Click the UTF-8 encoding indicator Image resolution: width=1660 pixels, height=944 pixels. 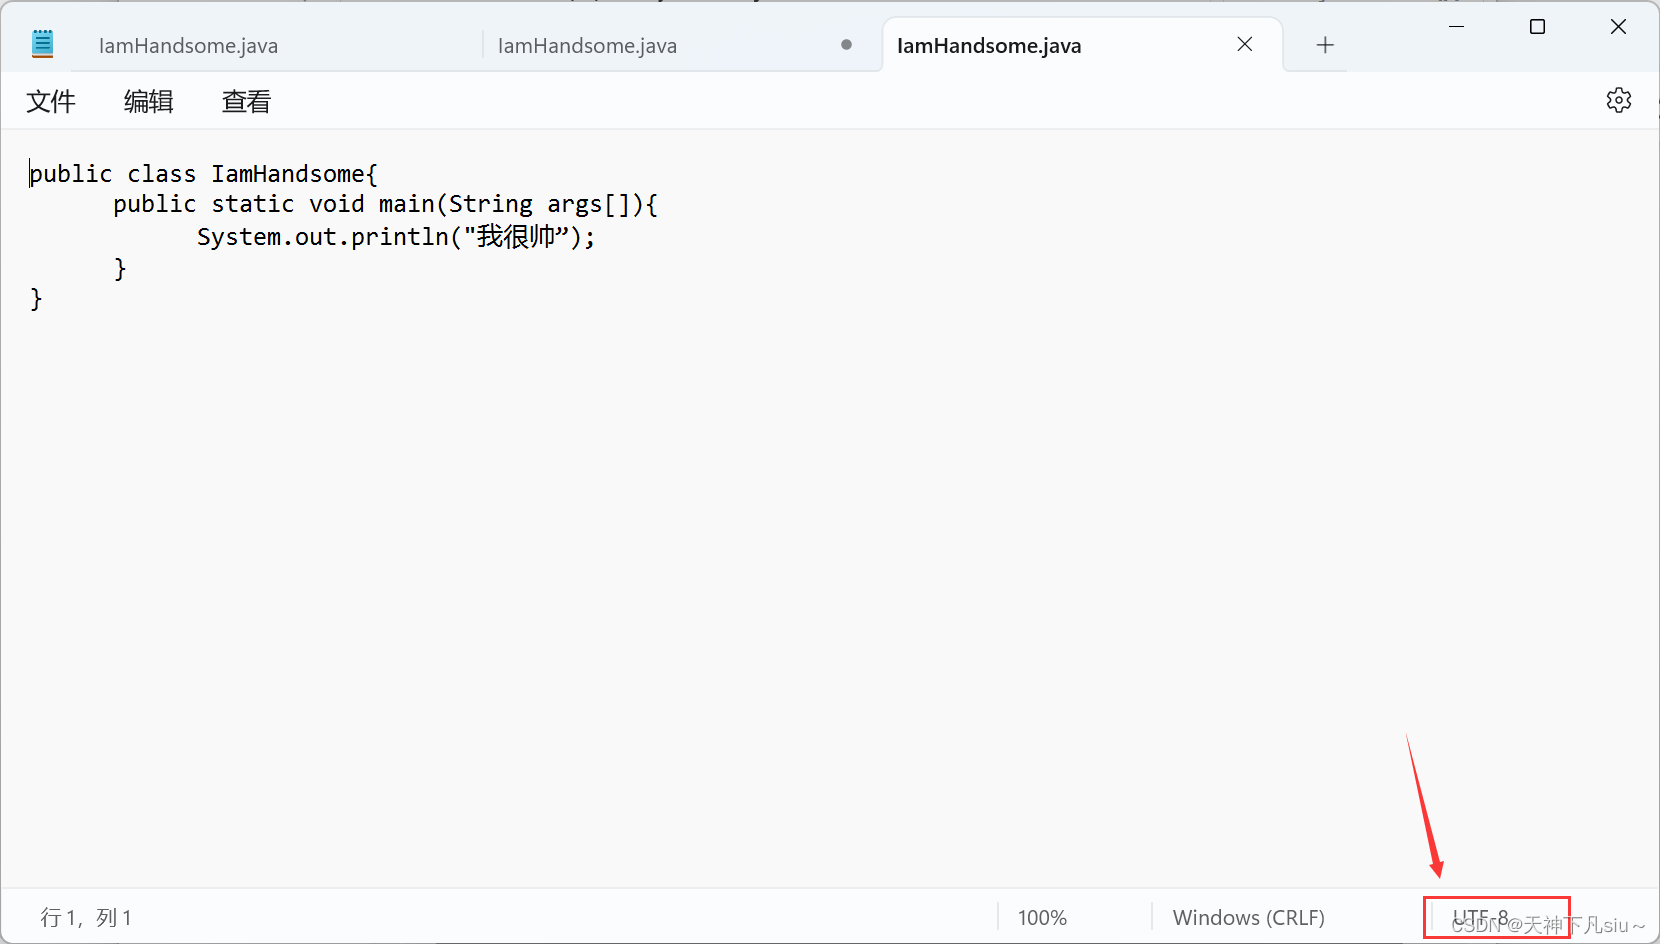1480,917
